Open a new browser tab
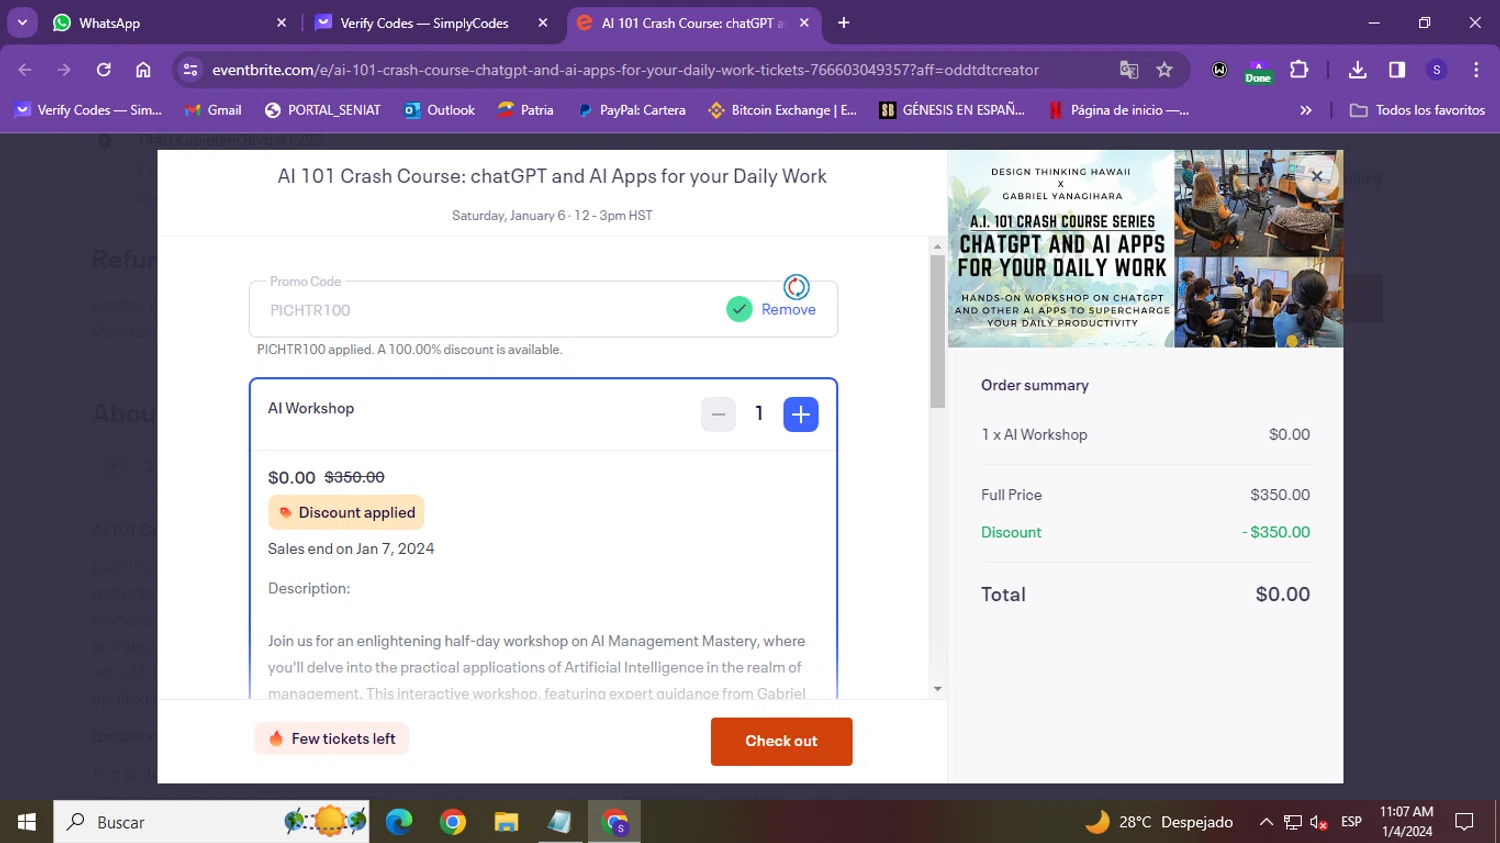Viewport: 1500px width, 843px height. tap(844, 23)
